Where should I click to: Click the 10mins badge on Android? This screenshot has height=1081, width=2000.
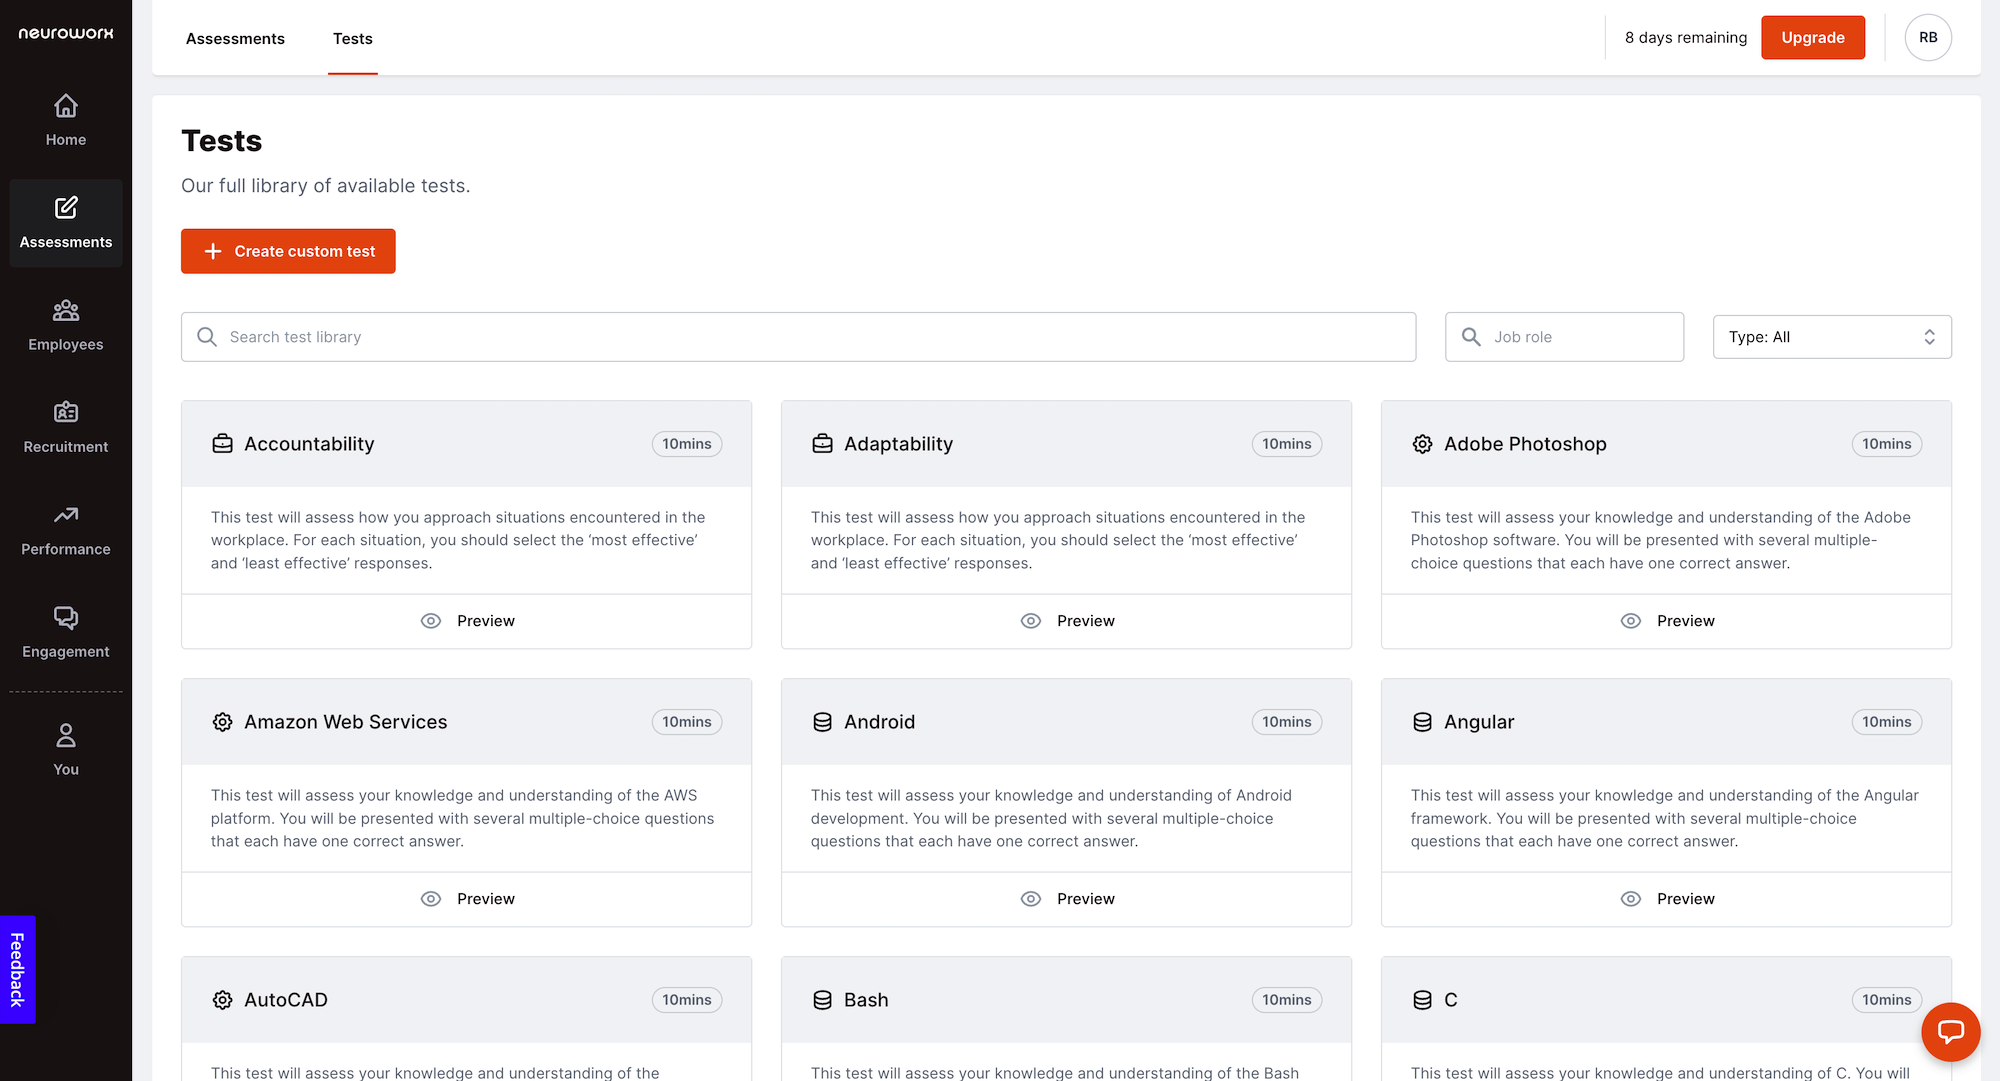point(1286,722)
